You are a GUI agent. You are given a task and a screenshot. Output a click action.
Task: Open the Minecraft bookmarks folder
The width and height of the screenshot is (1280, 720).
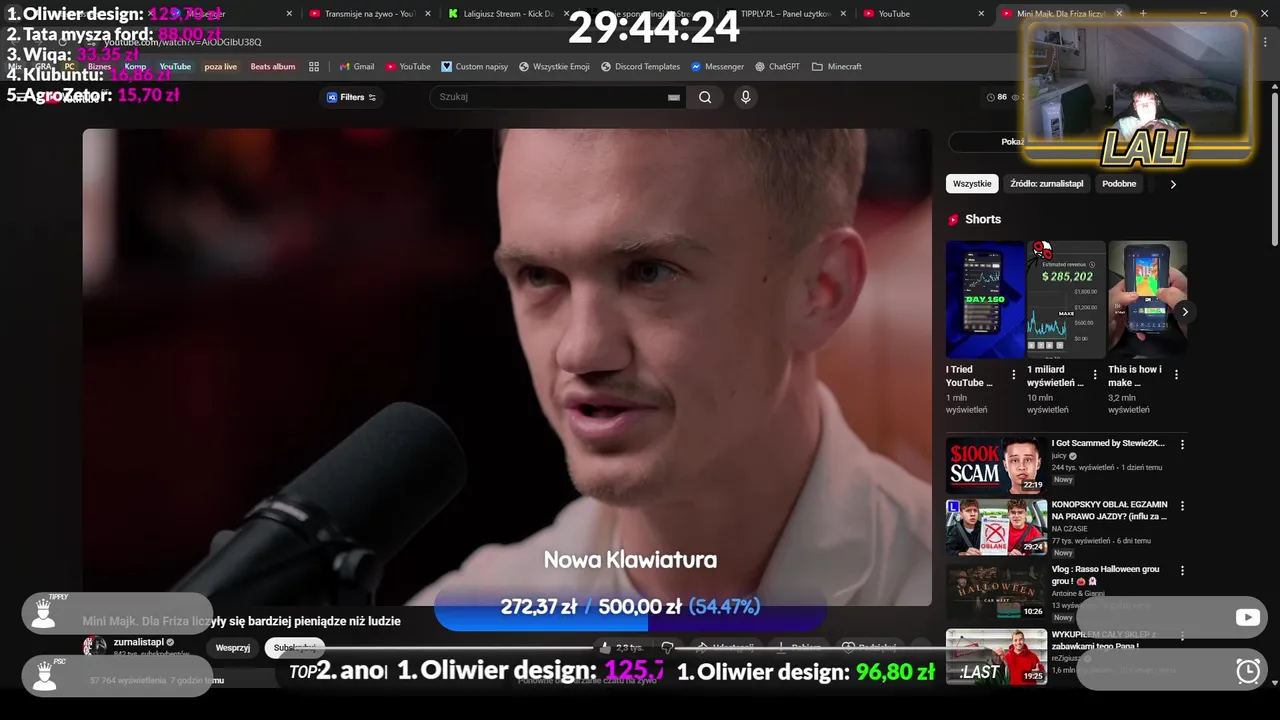coord(837,67)
